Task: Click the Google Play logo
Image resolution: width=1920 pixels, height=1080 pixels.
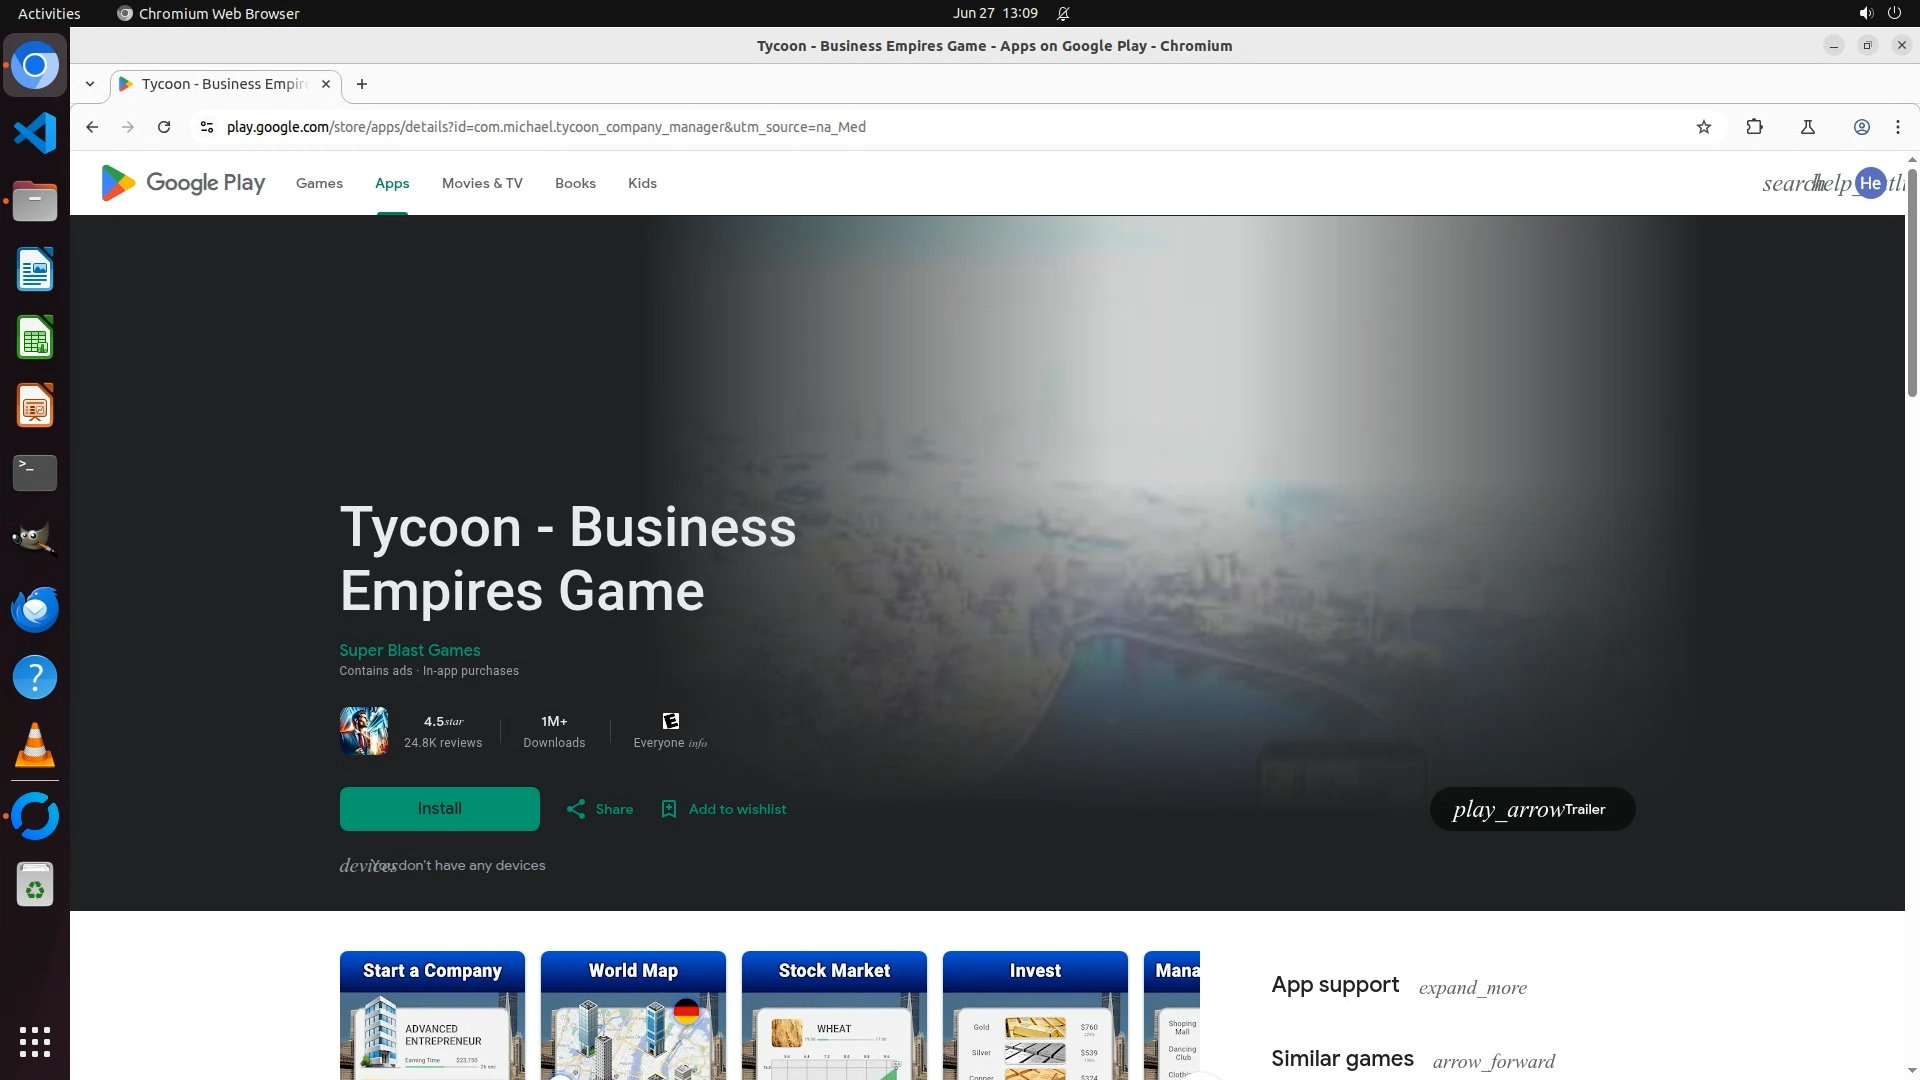Action: coord(183,183)
